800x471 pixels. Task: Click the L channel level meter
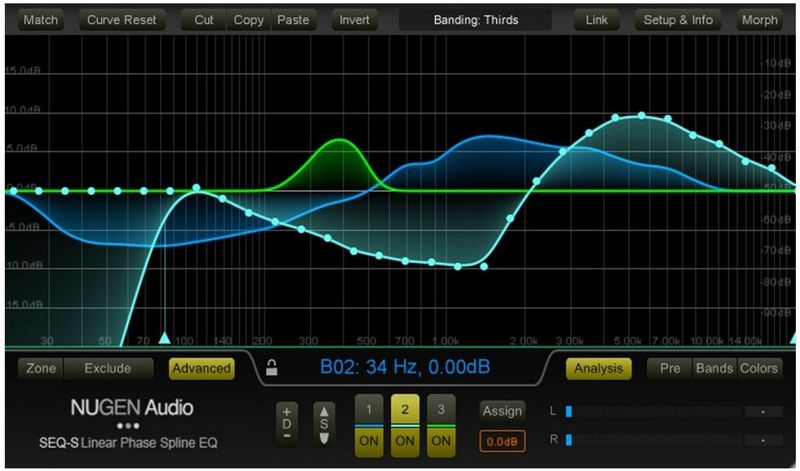655,411
